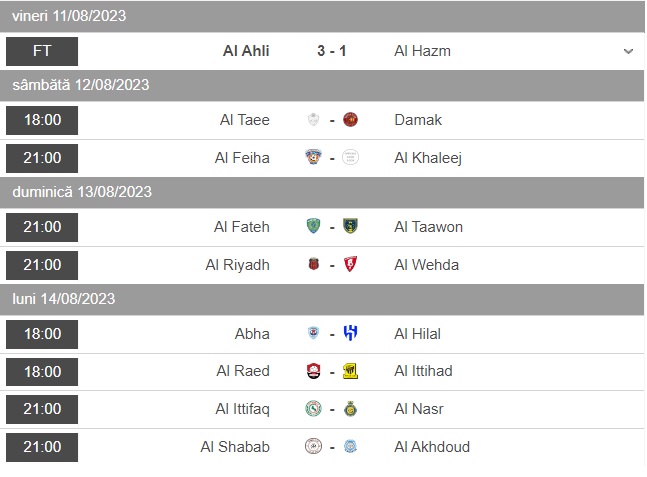Click the Al Raed team crest icon
Viewport: 647px width, 477px height.
tap(314, 371)
